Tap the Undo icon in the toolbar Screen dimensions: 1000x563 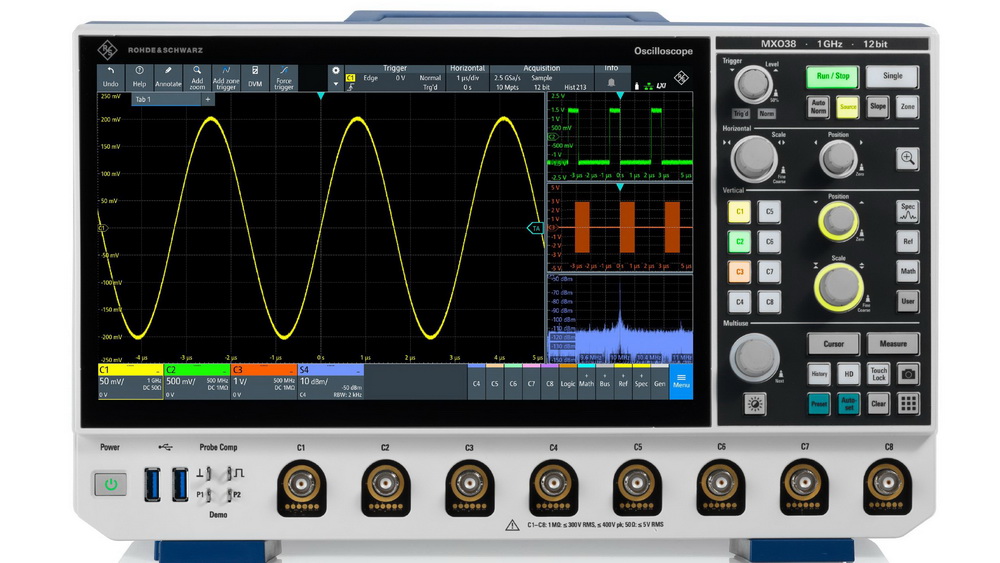pyautogui.click(x=110, y=77)
